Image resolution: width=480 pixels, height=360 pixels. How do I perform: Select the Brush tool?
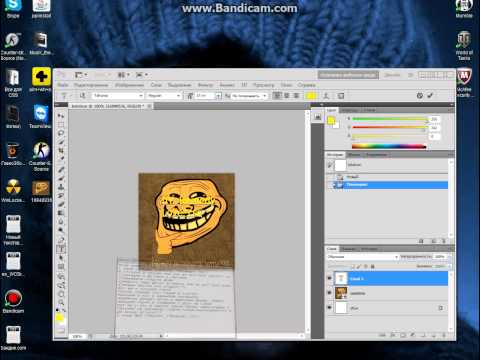pyautogui.click(x=61, y=178)
